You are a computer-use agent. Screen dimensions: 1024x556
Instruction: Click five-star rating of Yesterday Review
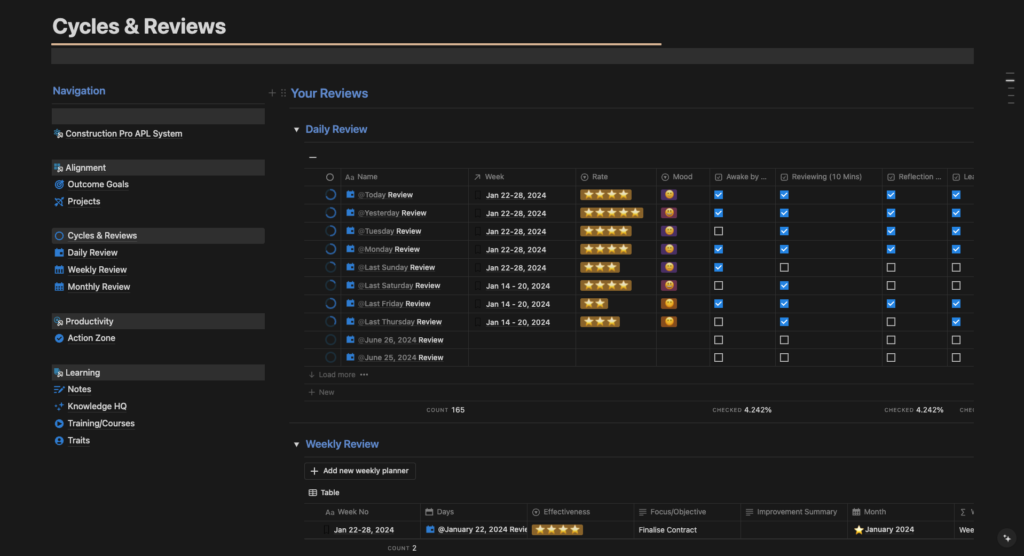pos(611,213)
